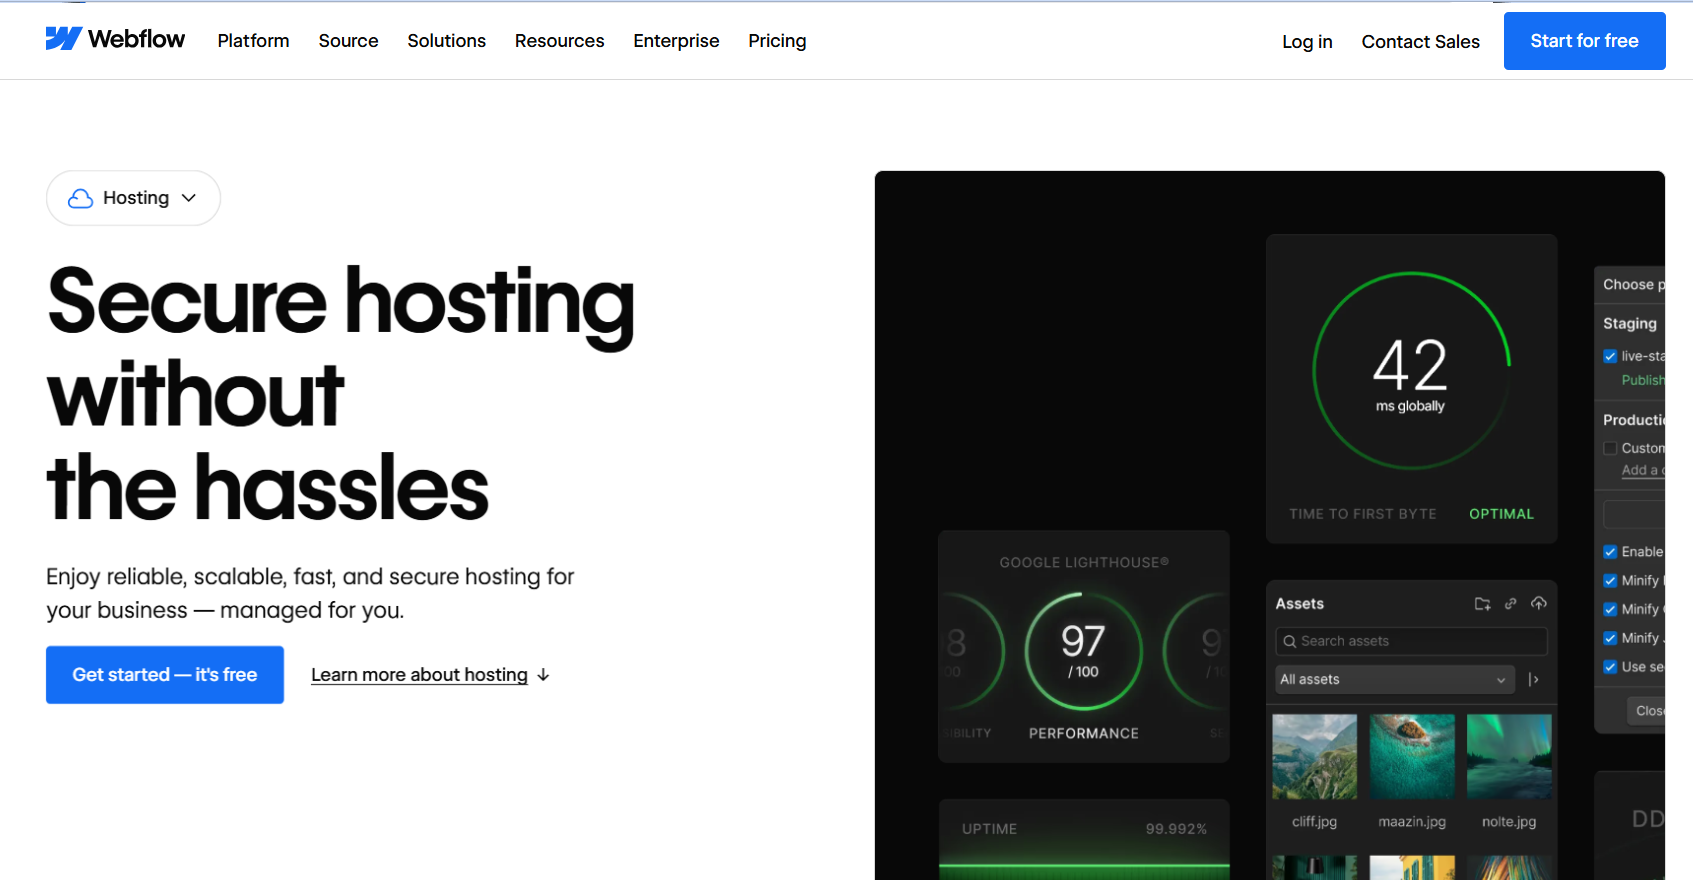
Task: Click the Staging heading in publish panel
Action: 1630,323
